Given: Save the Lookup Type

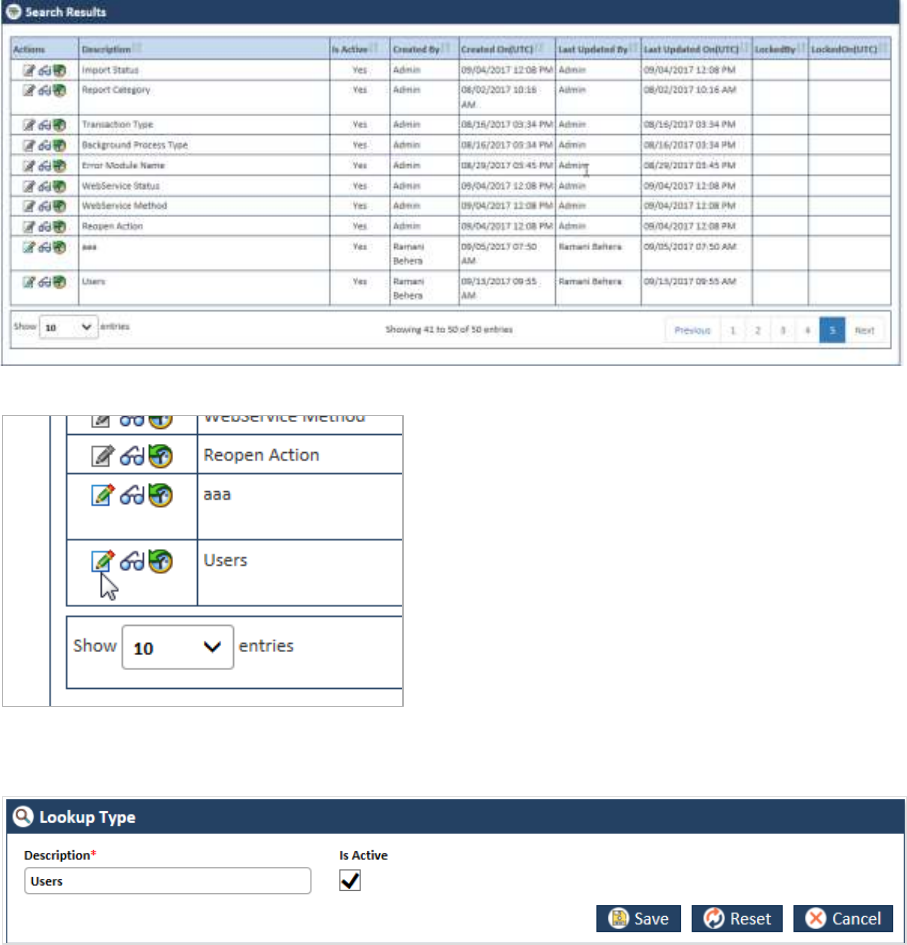Looking at the screenshot, I should click(638, 918).
